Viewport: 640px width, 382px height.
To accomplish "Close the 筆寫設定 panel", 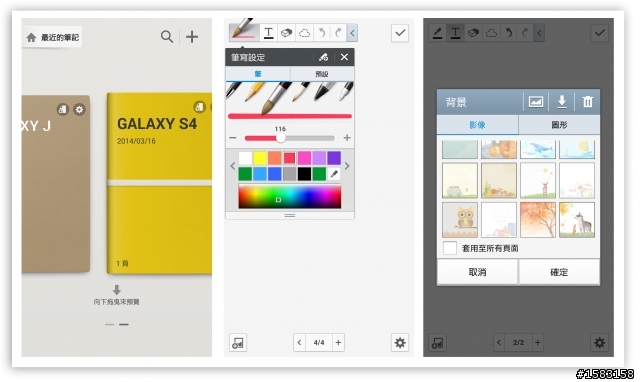I will coord(344,57).
